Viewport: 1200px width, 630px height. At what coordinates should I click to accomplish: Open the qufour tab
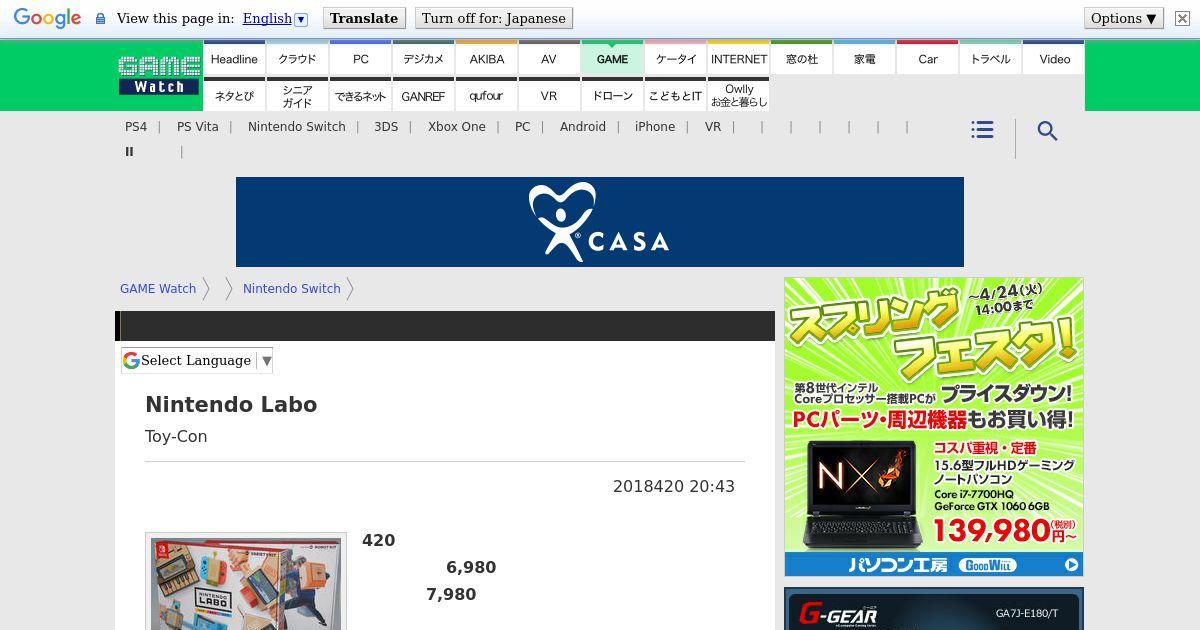[x=486, y=95]
